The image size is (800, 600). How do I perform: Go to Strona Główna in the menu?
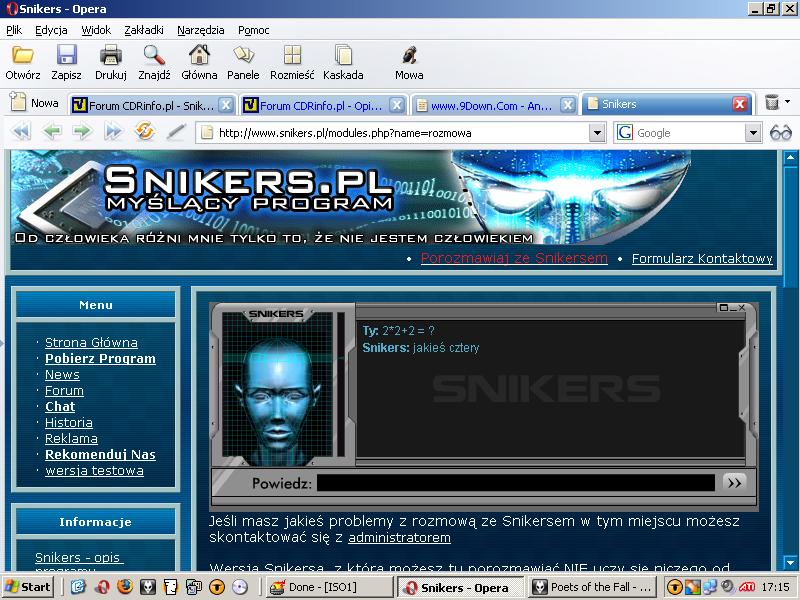pyautogui.click(x=91, y=343)
